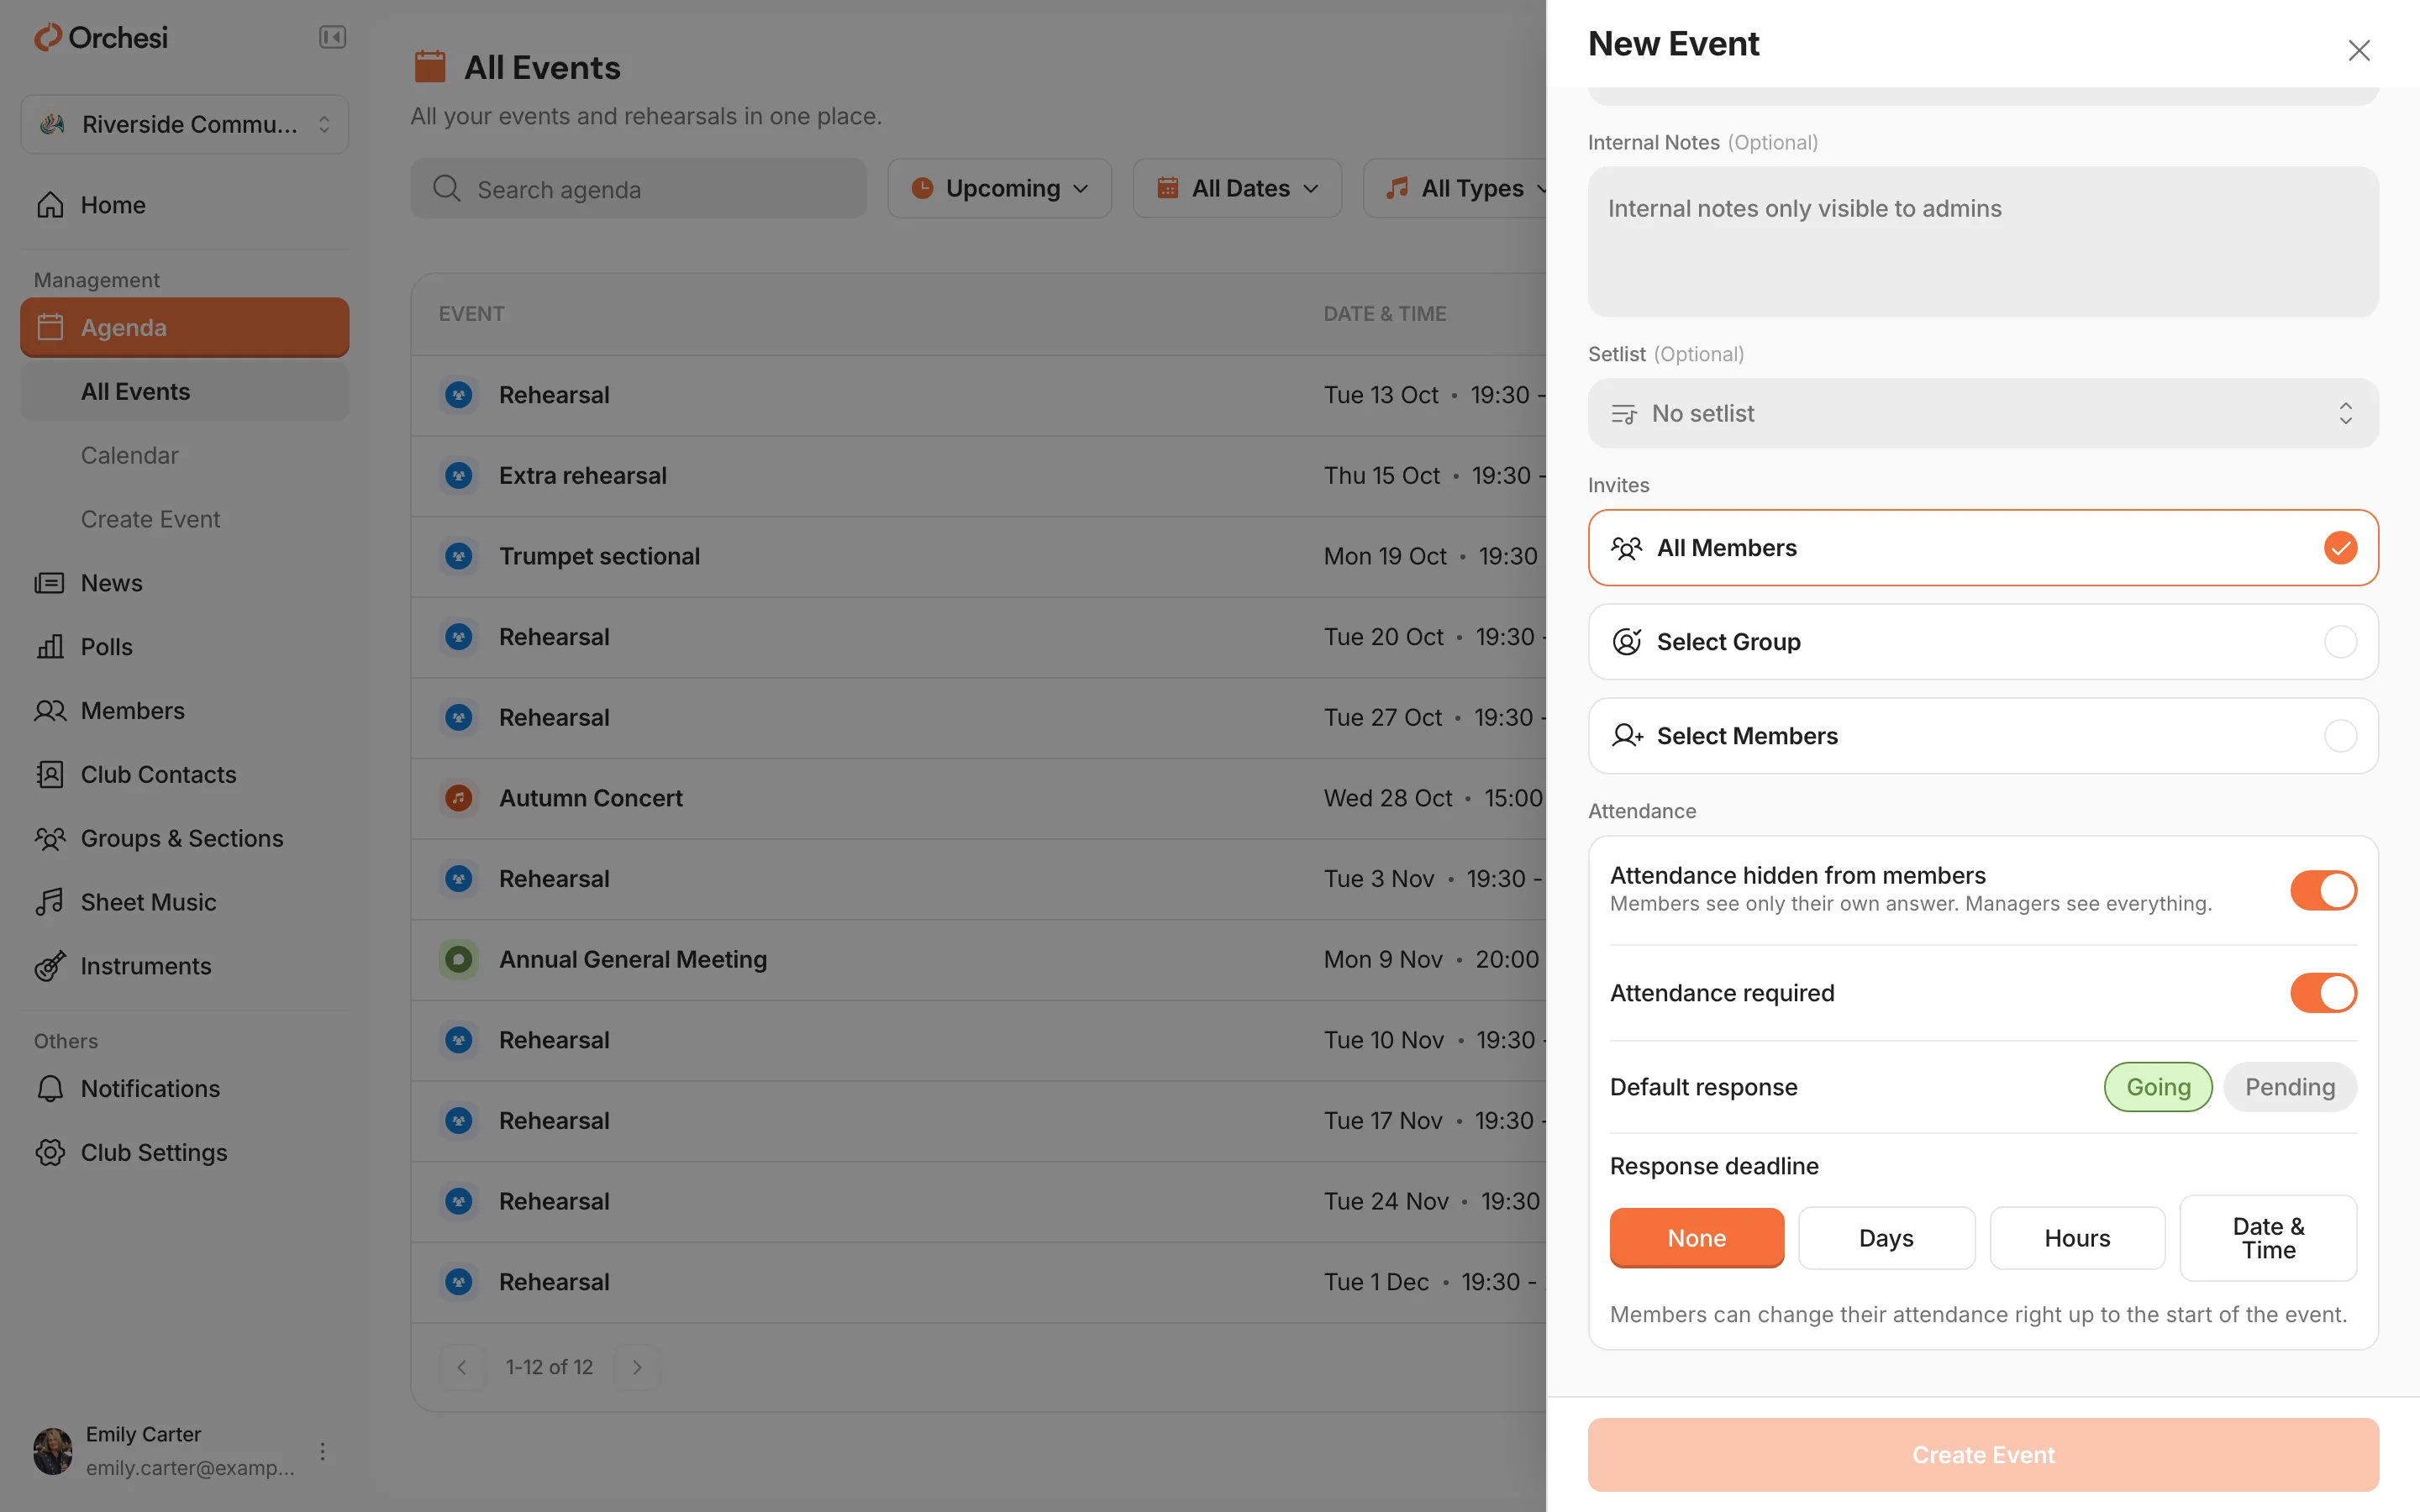Viewport: 2420px width, 1512px height.
Task: Click the EVENT column header
Action: 471,314
